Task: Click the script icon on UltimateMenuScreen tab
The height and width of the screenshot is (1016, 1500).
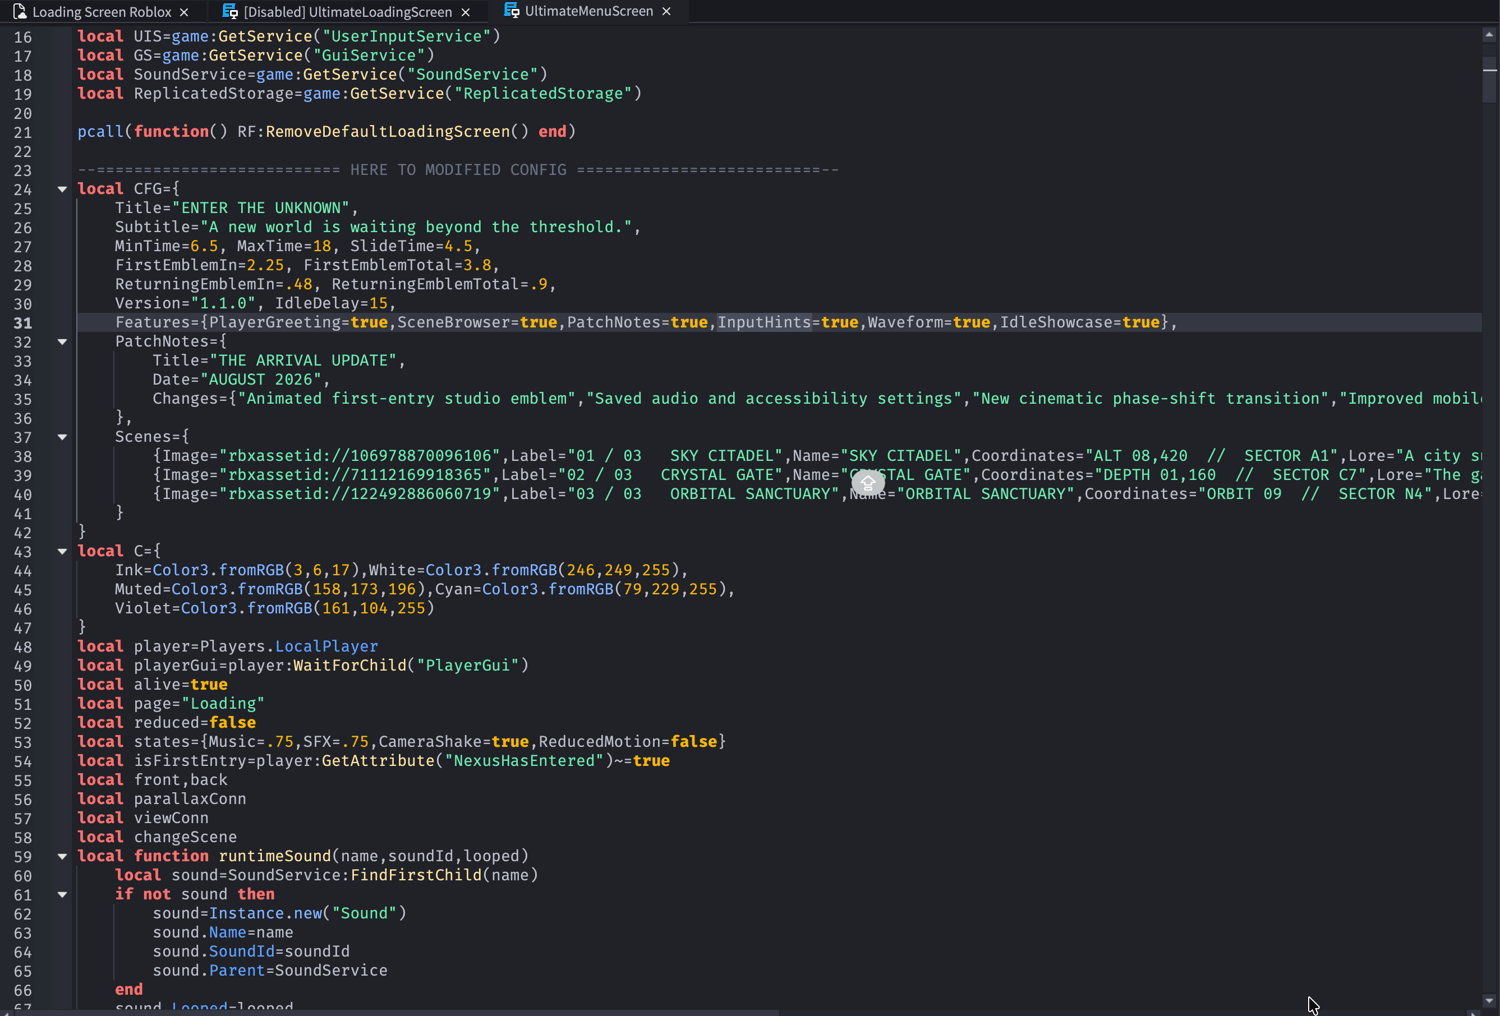Action: 512,11
